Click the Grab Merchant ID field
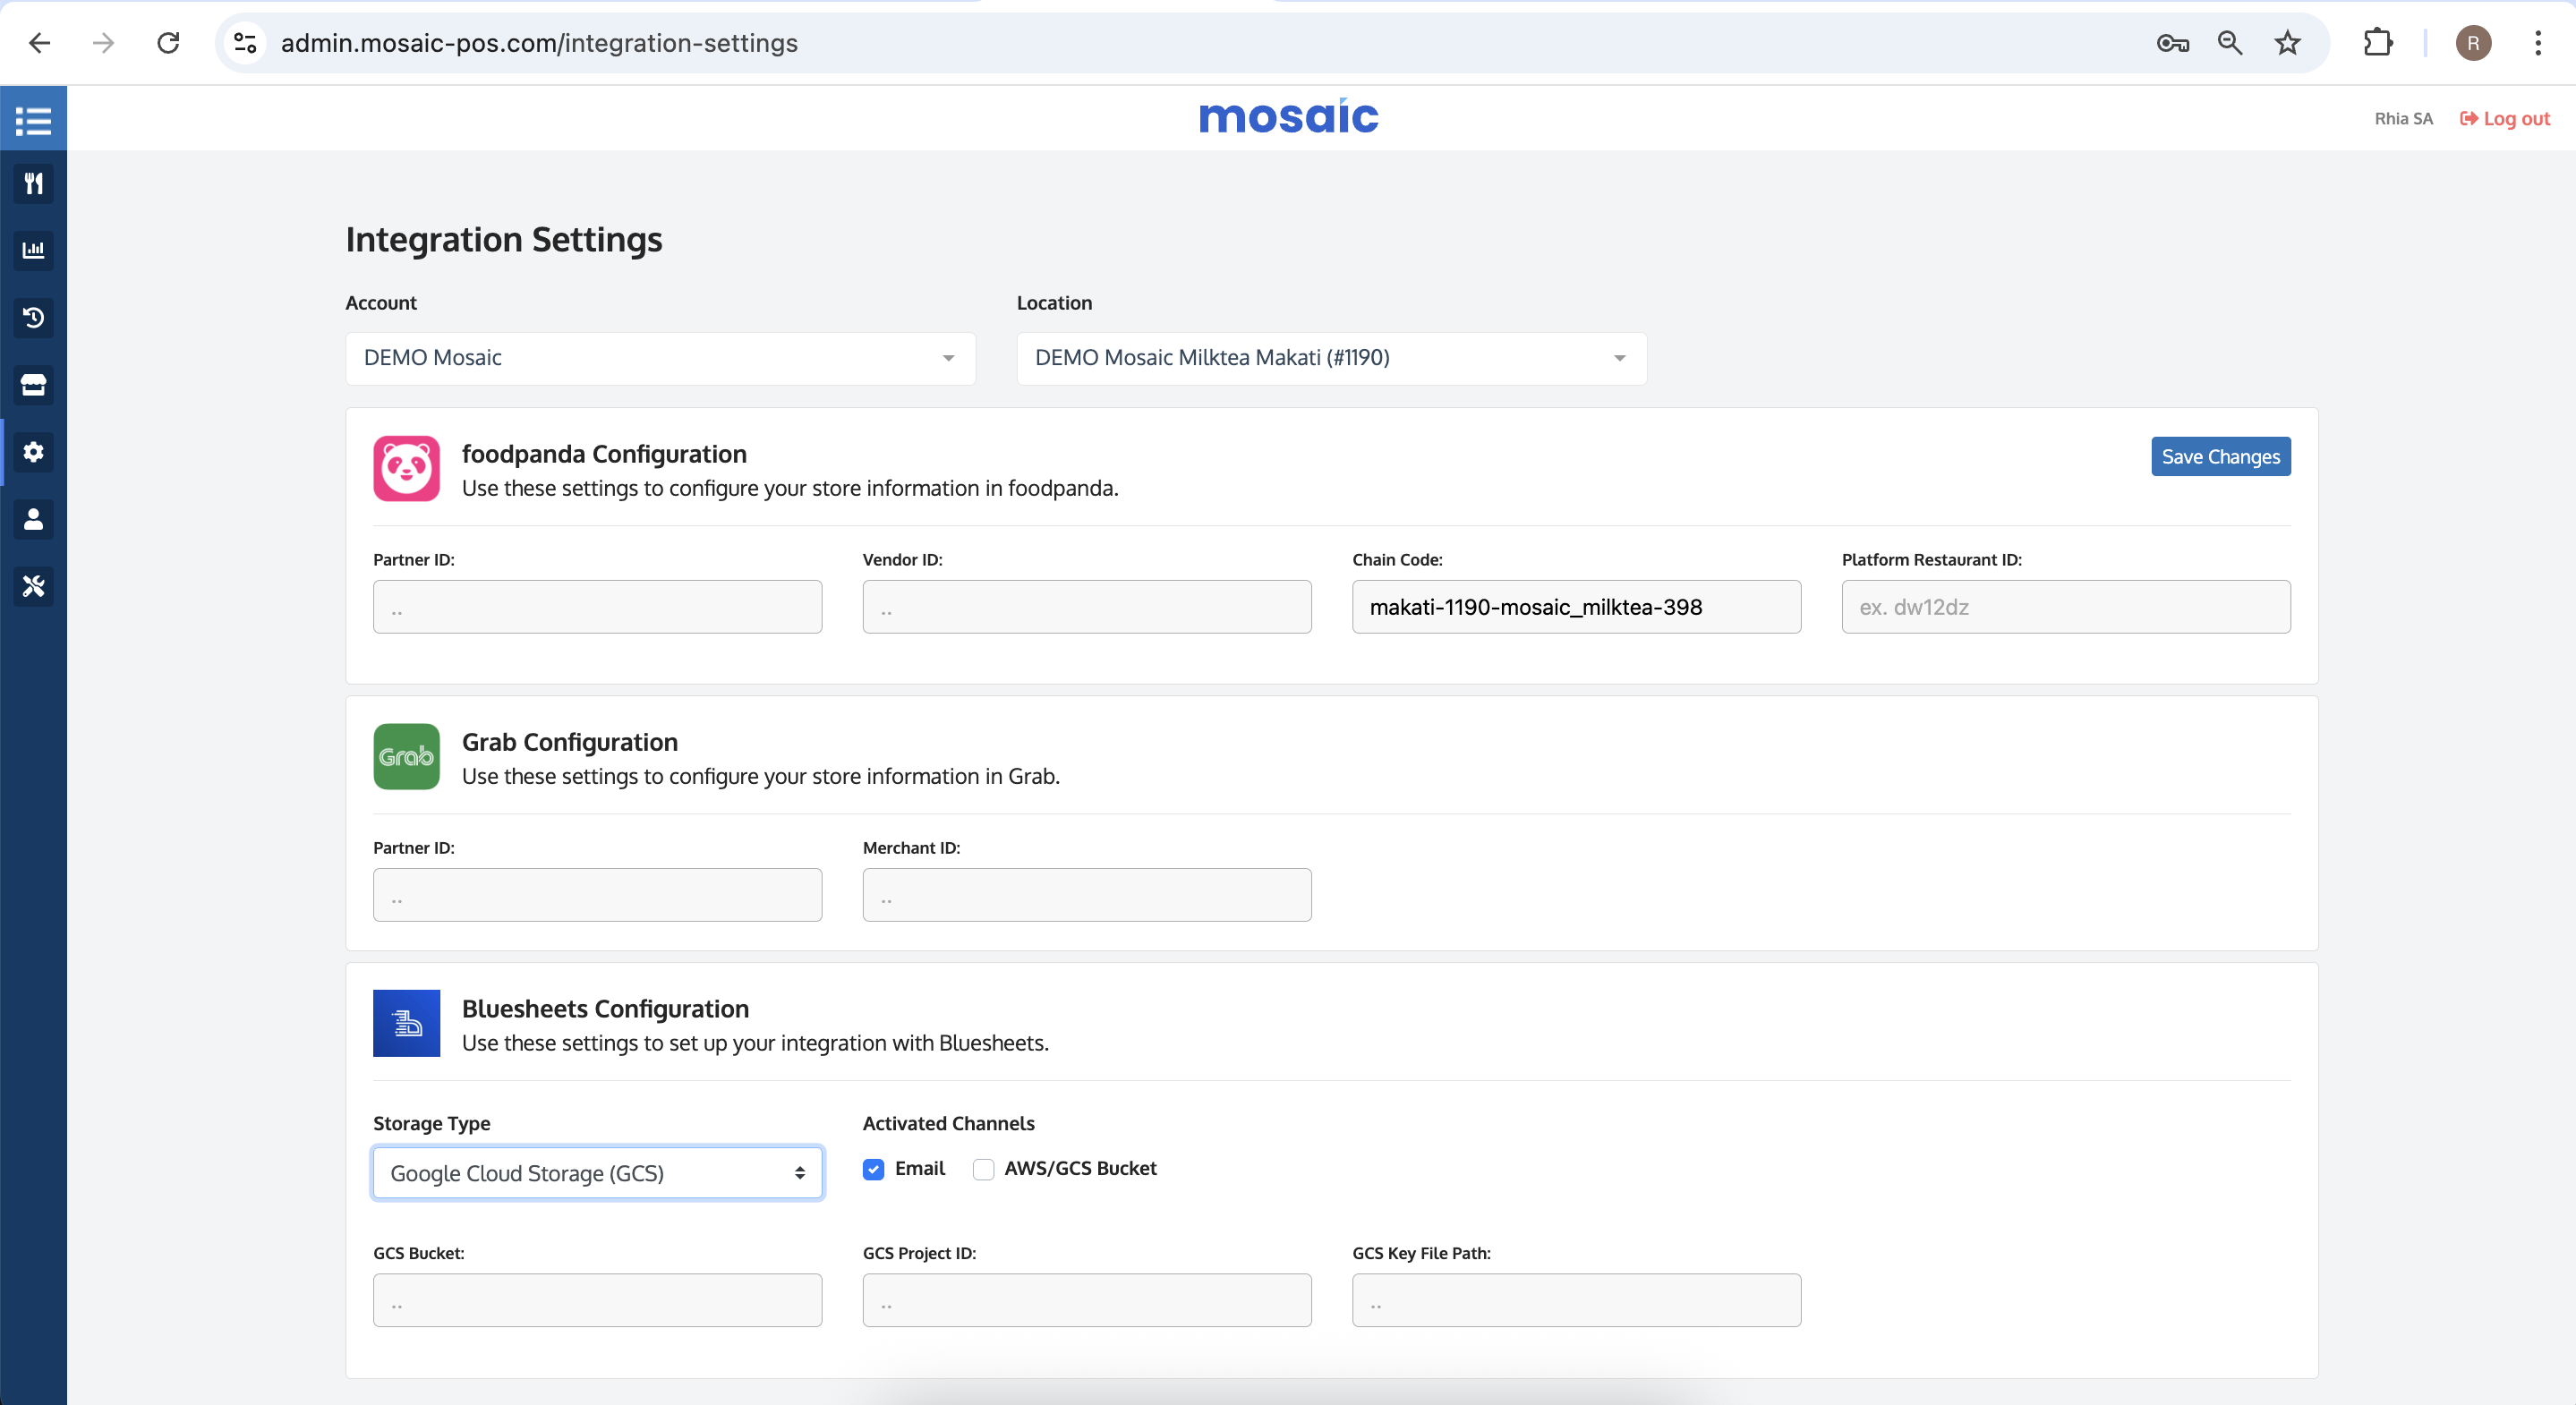This screenshot has height=1405, width=2576. tap(1086, 895)
